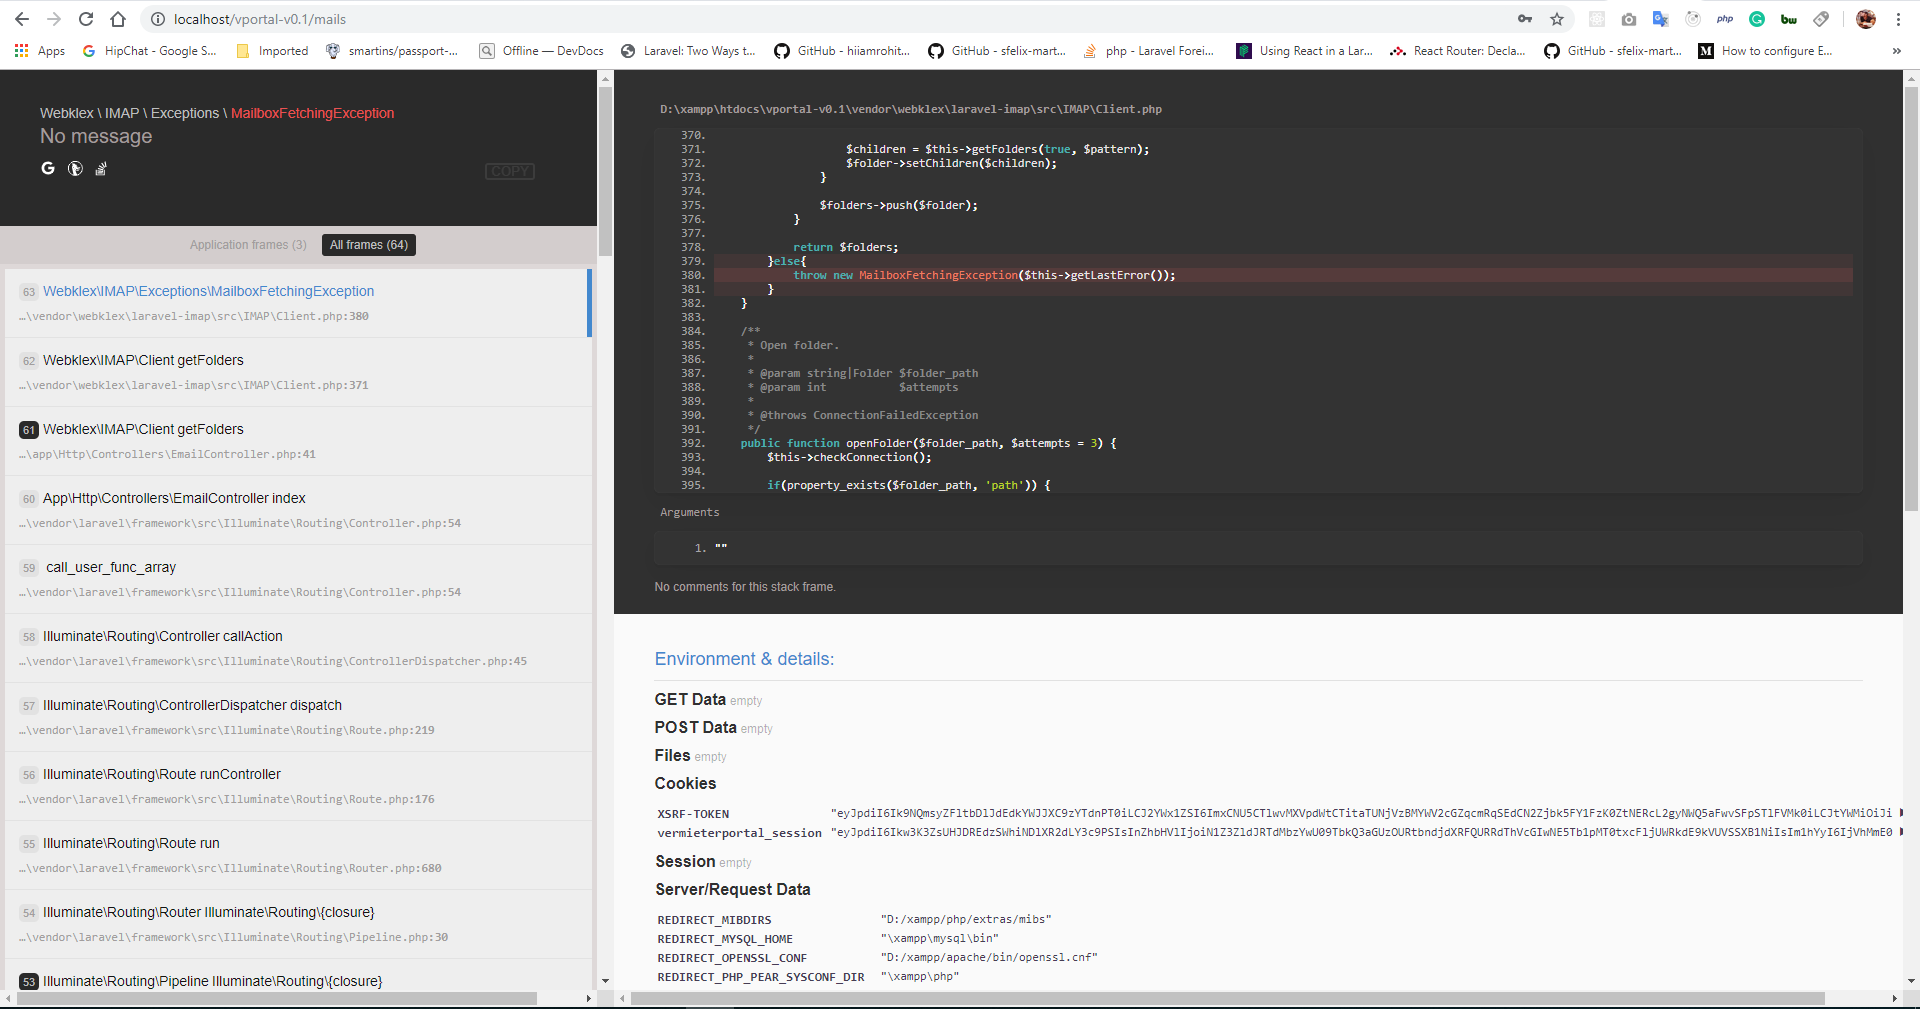Open site information via the info icon

pyautogui.click(x=156, y=19)
